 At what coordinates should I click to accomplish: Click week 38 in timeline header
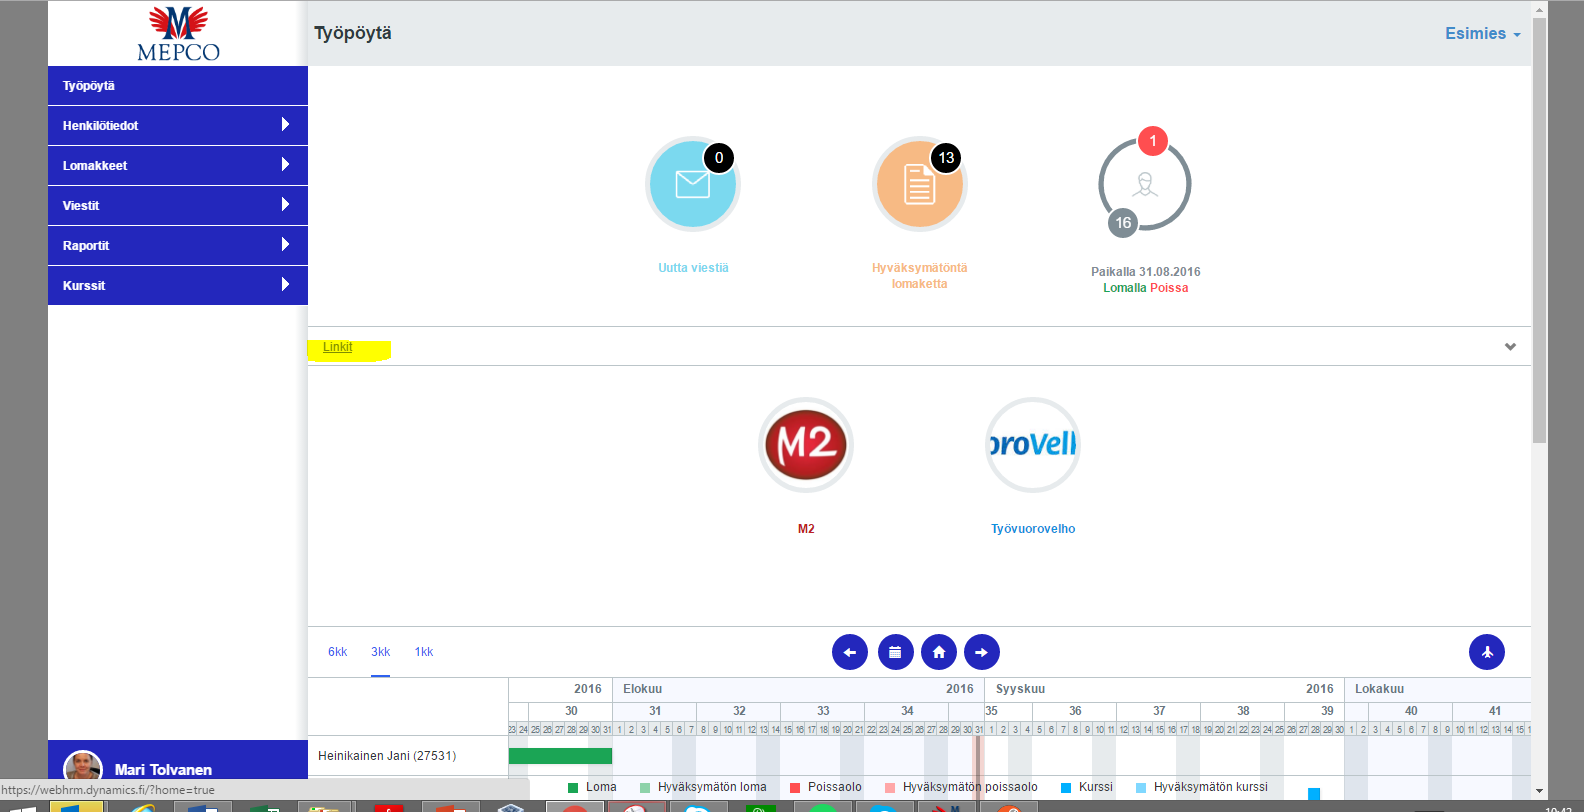(1243, 711)
